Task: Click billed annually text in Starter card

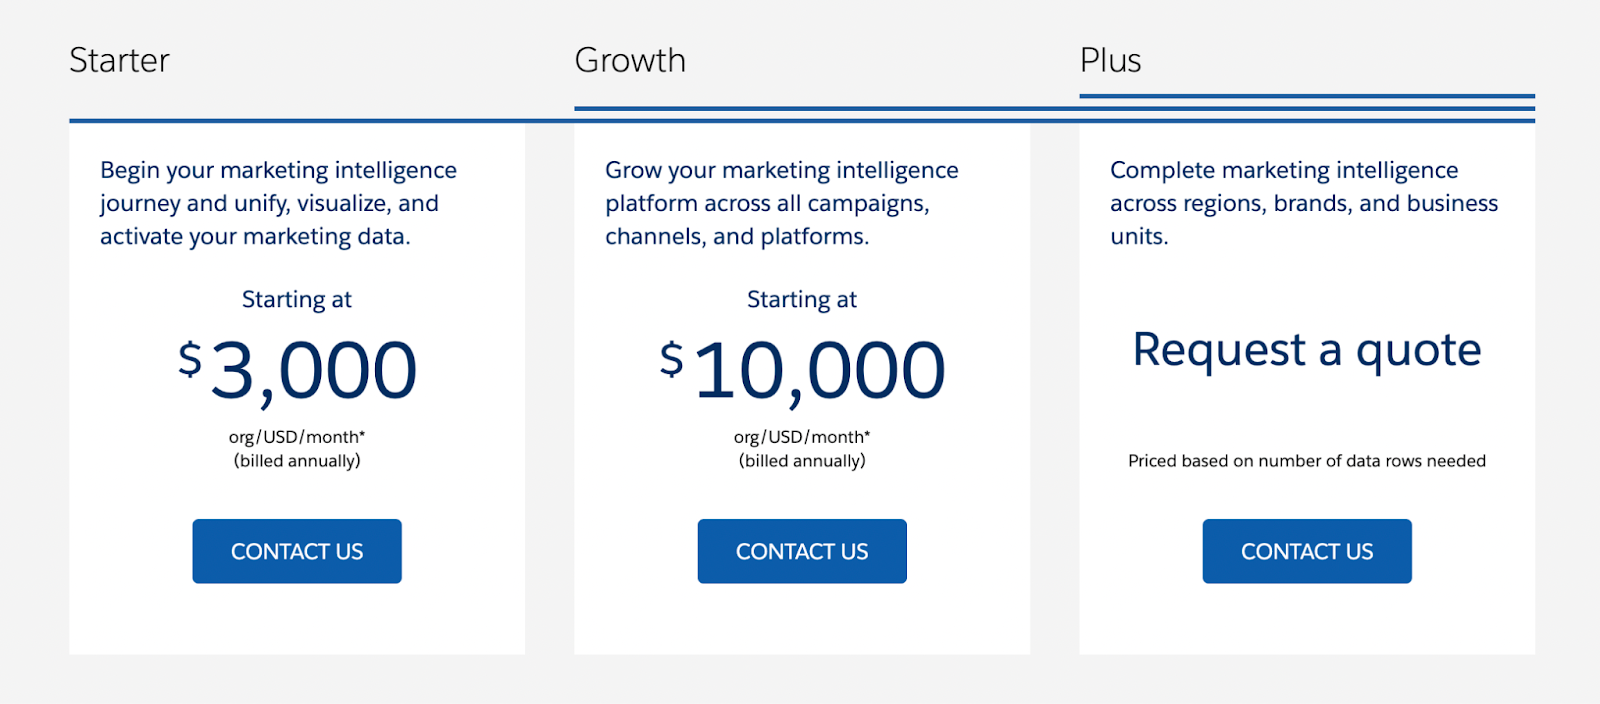Action: pos(297,461)
